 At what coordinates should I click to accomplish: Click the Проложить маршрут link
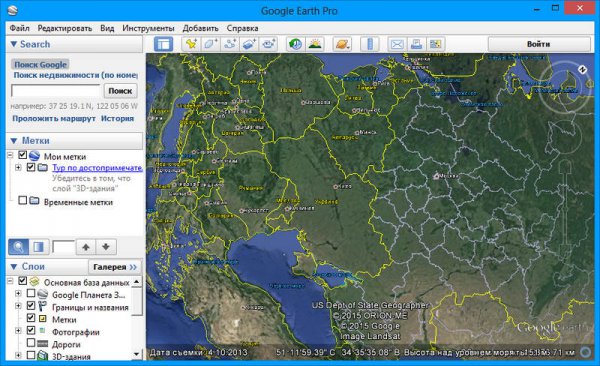[x=54, y=118]
